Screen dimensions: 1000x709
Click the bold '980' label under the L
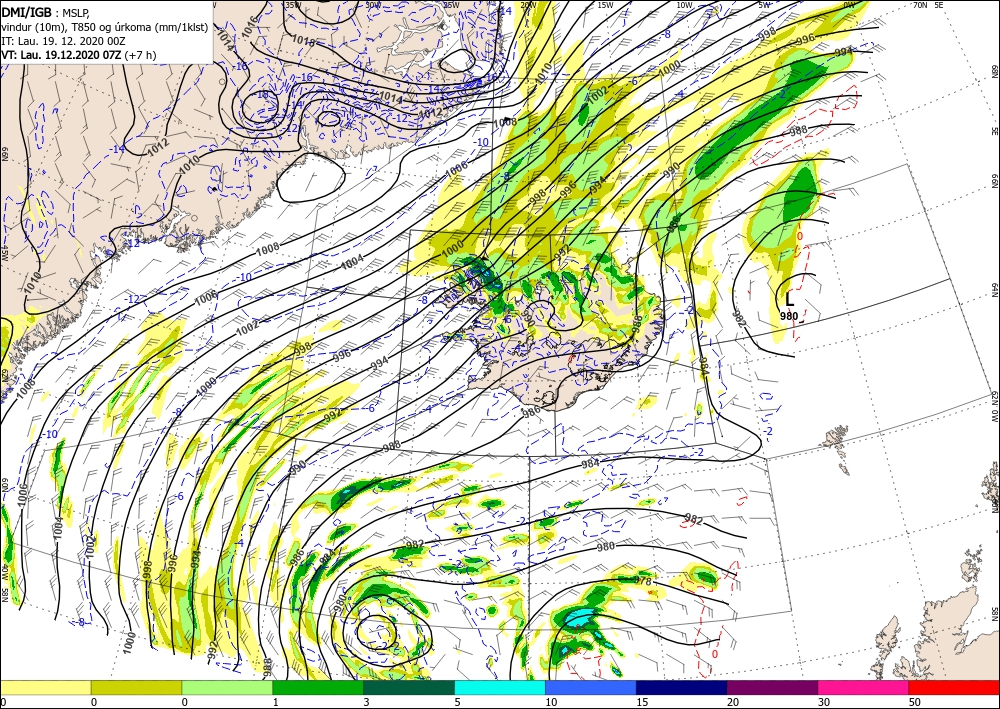pyautogui.click(x=789, y=316)
